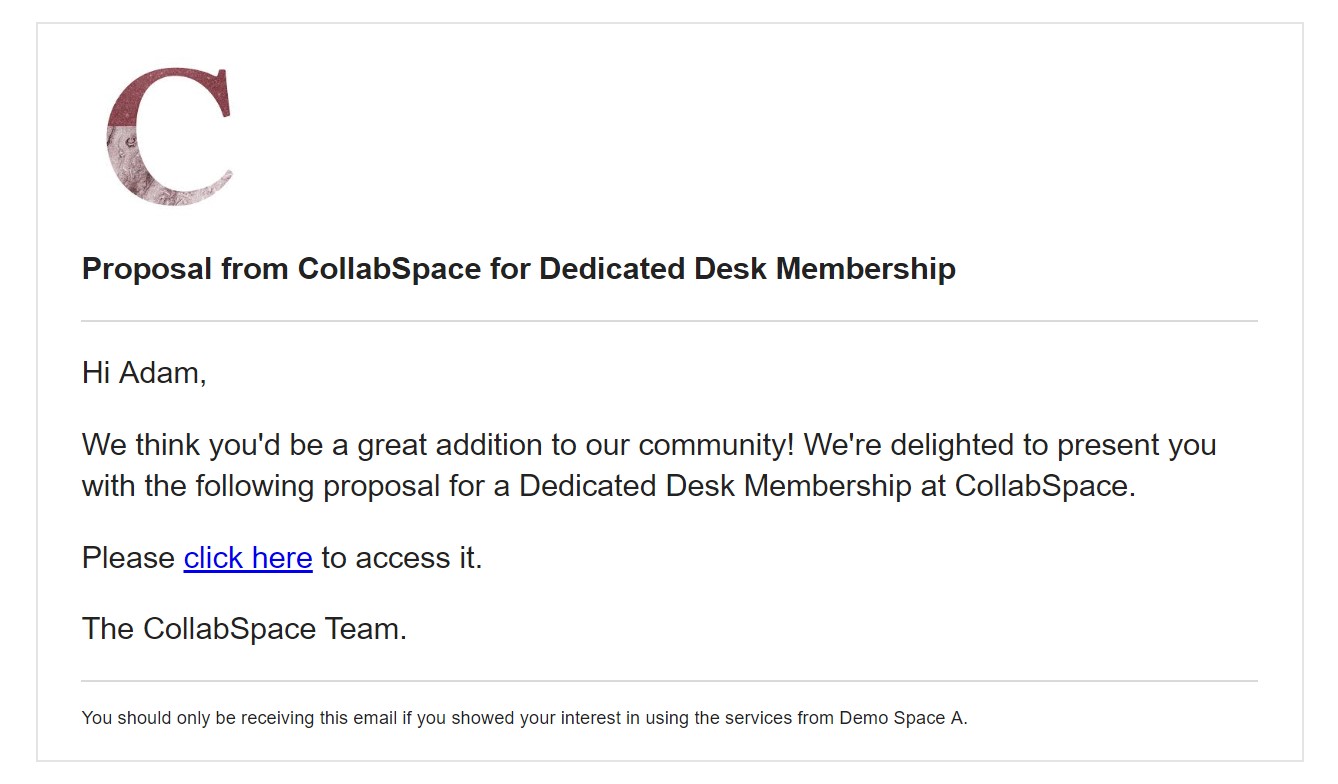Click 'Dedicated Desk Membership' in the heading
This screenshot has height=784, width=1338.
(x=747, y=269)
